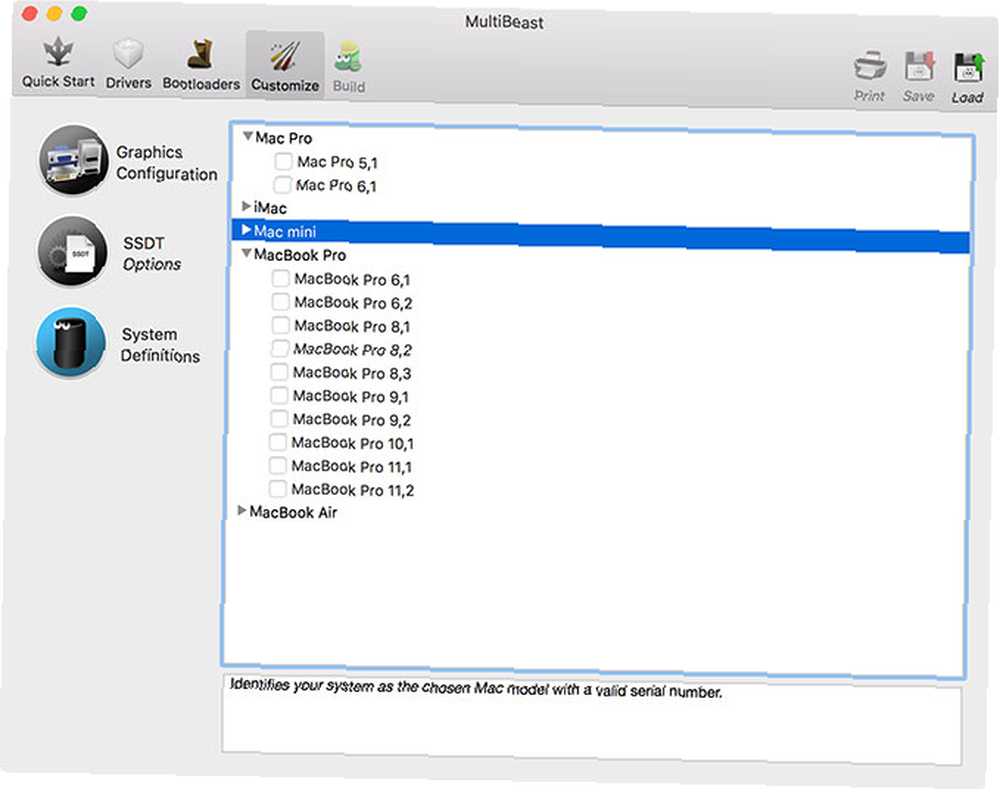Open System Definitions sidebar icon
Image resolution: width=1000 pixels, height=792 pixels.
pyautogui.click(x=70, y=342)
